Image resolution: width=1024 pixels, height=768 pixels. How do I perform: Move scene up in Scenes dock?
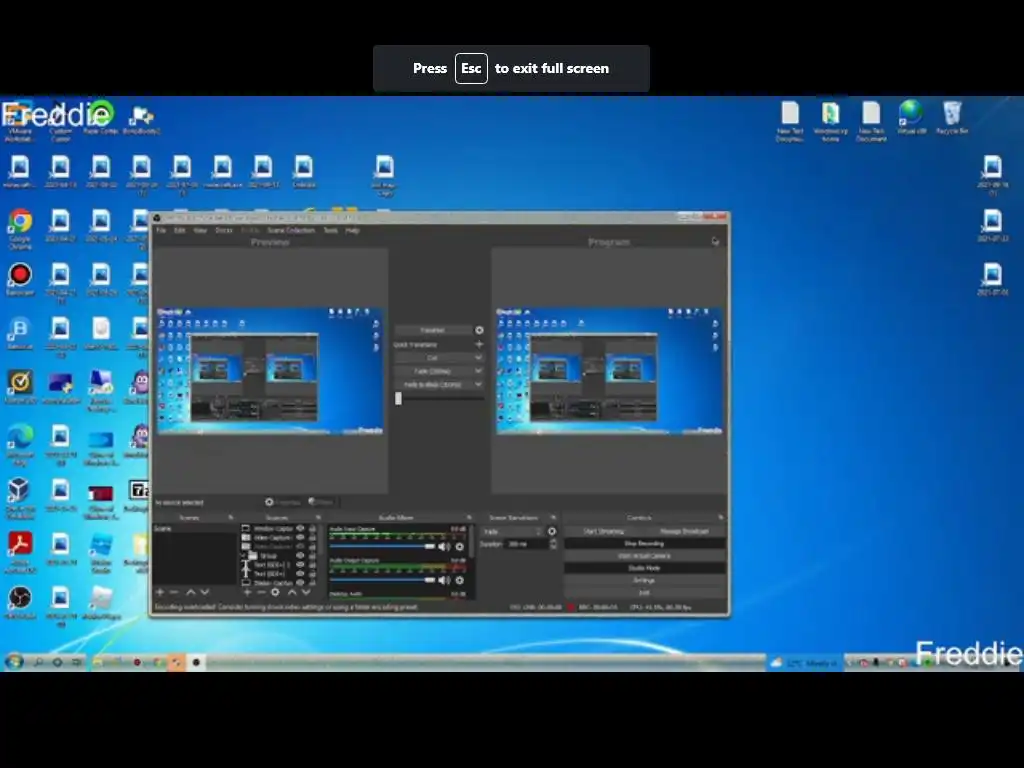191,592
